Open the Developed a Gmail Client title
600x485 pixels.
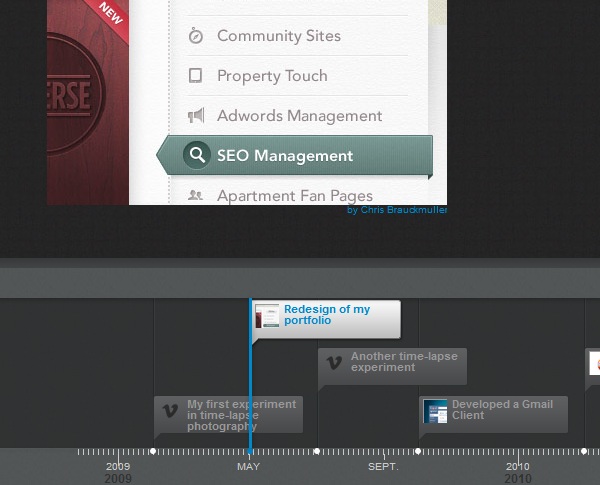coord(495,410)
